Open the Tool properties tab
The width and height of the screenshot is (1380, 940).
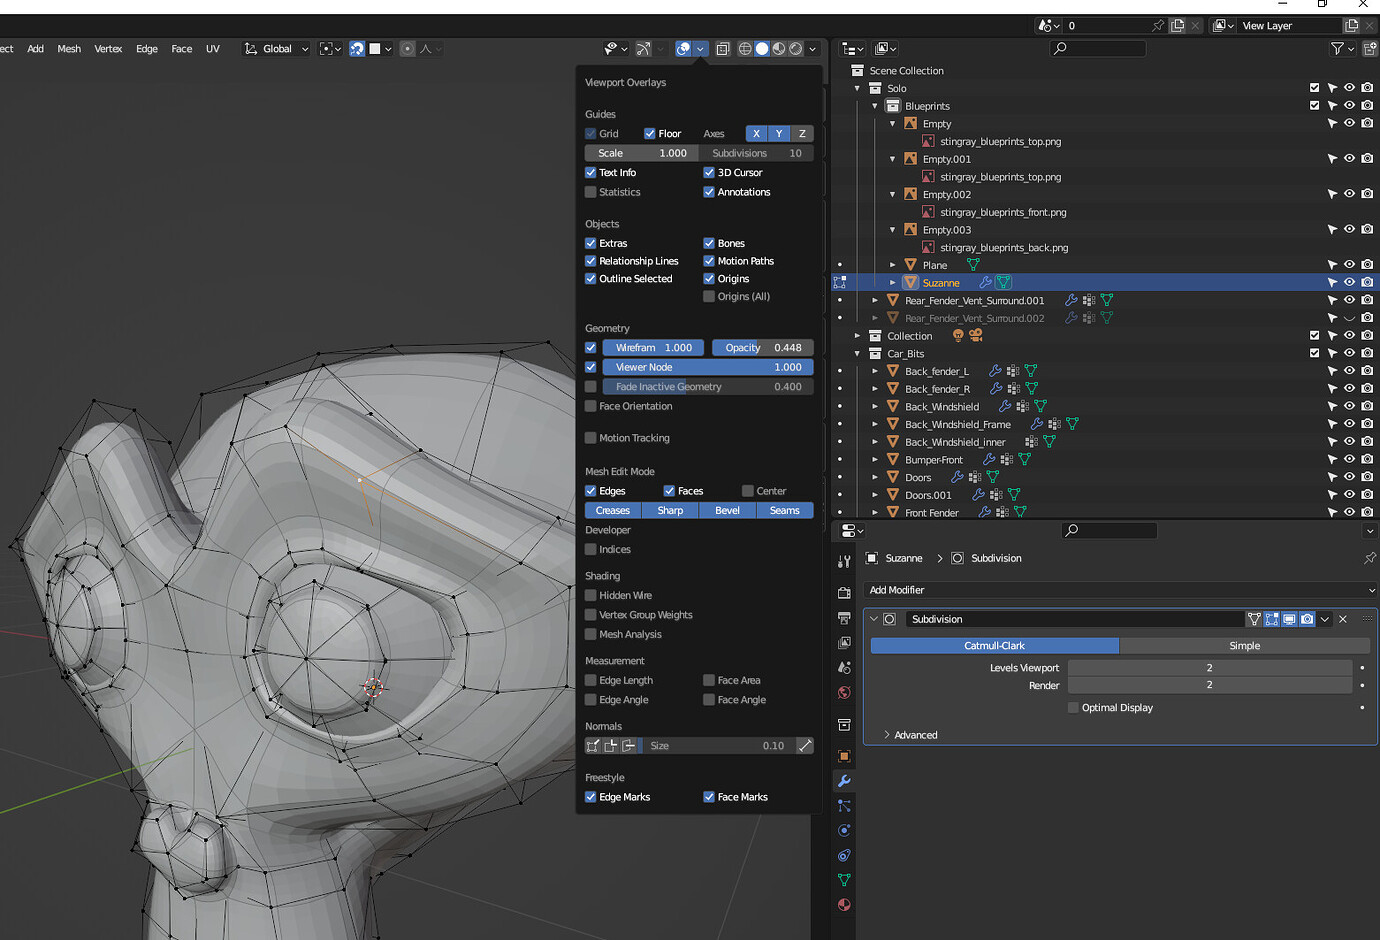[x=844, y=562]
